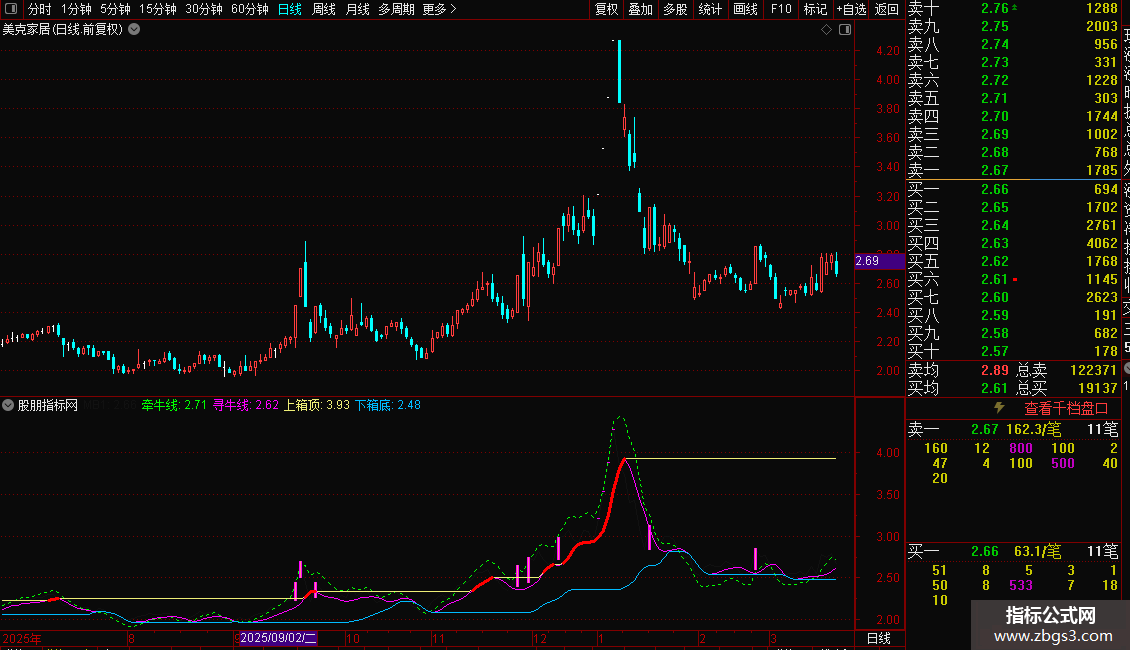Switch to the 月线 monthly tab
The width and height of the screenshot is (1130, 650).
click(357, 9)
